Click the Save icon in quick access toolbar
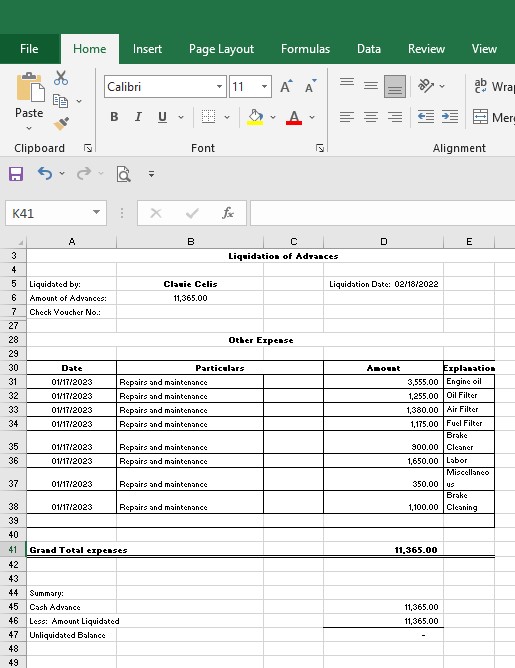 click(16, 174)
